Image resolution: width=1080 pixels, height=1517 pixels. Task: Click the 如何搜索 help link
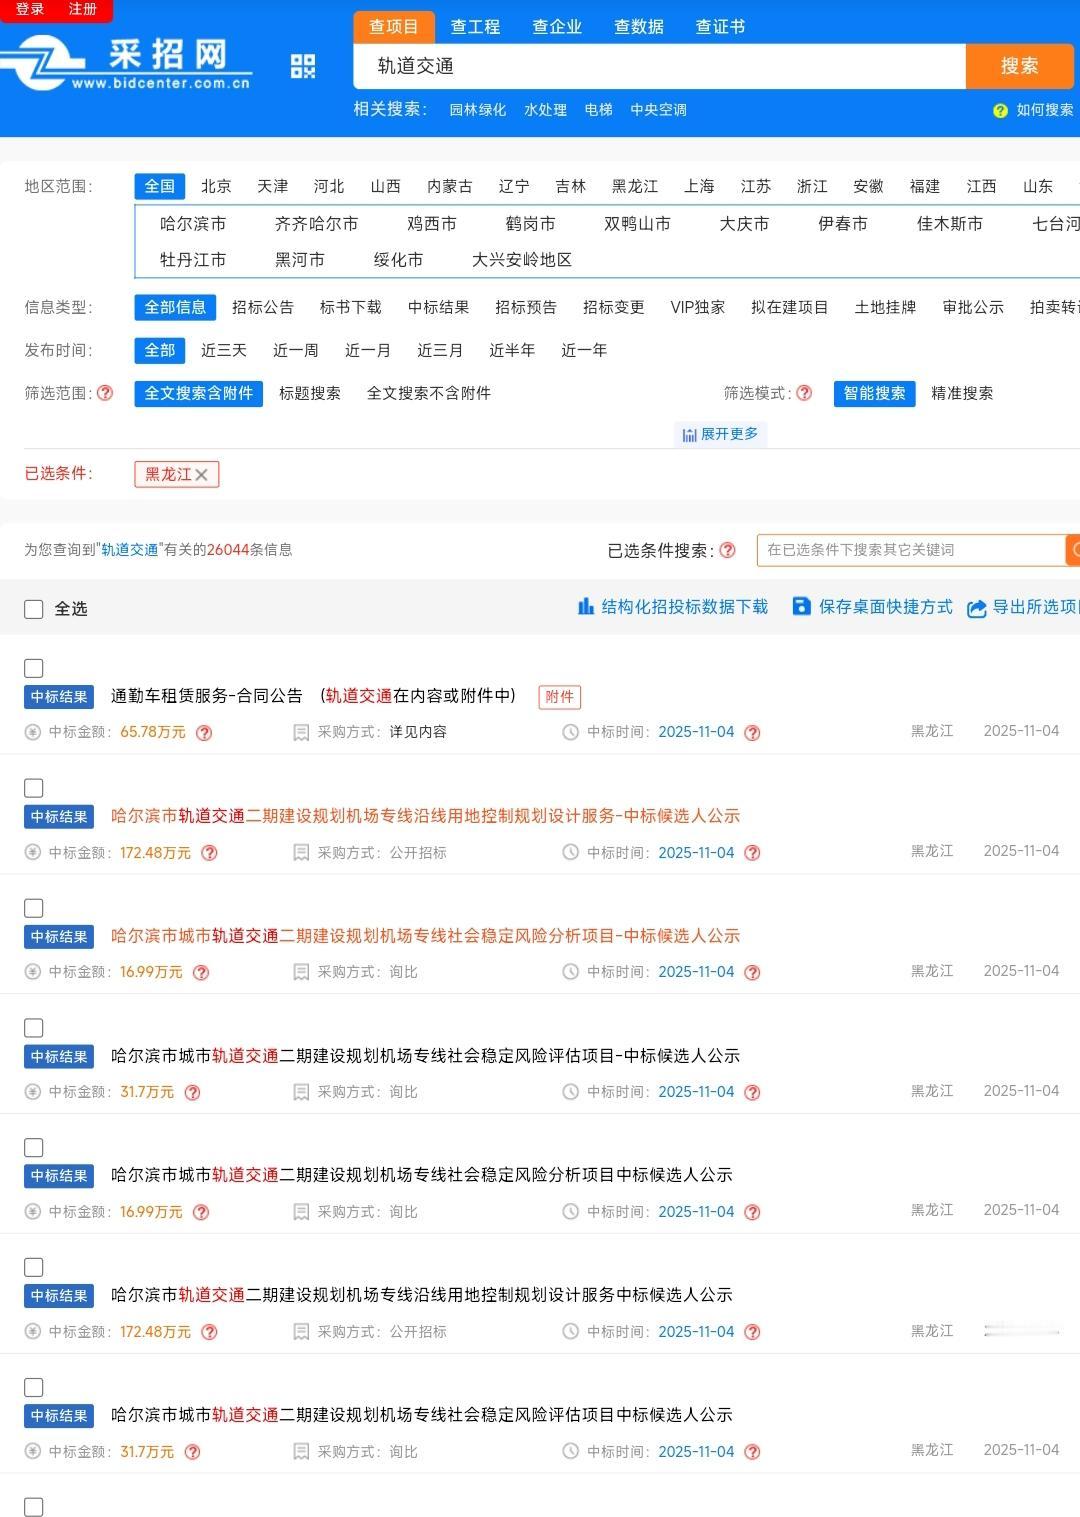(x=1045, y=110)
